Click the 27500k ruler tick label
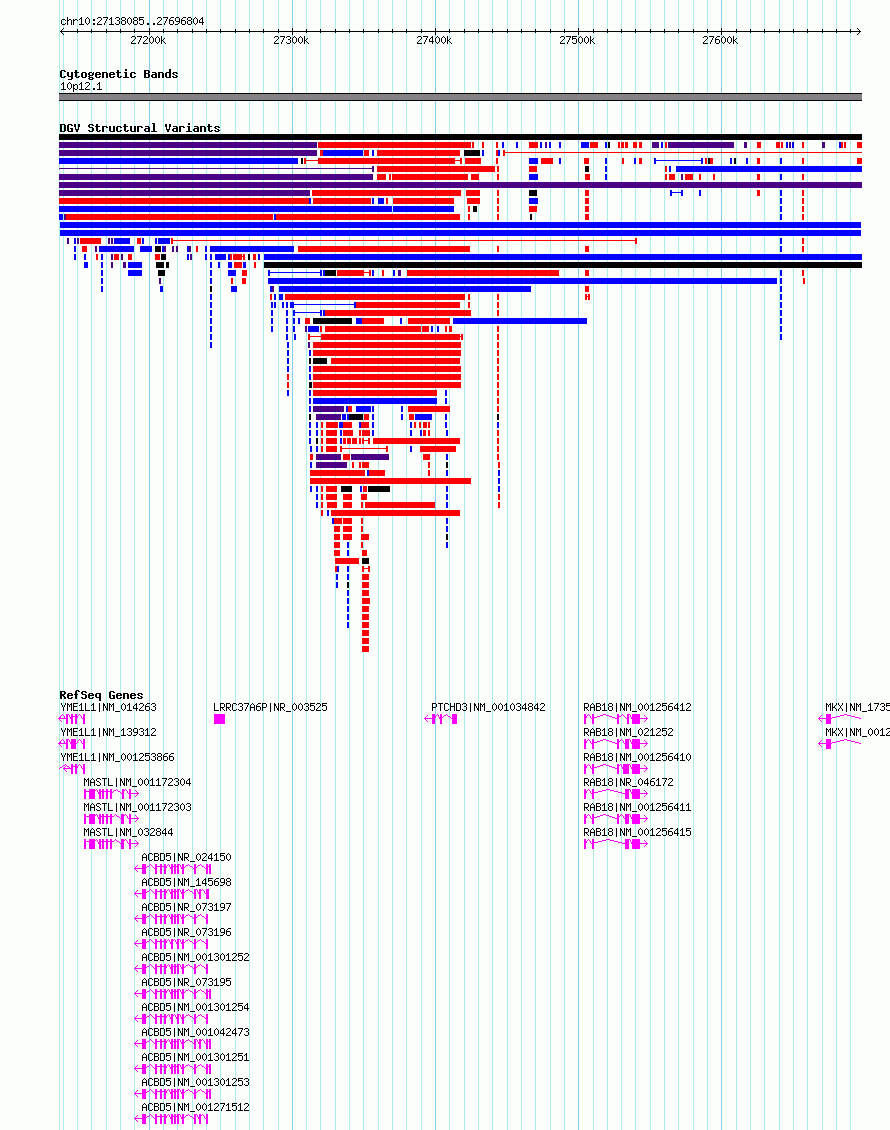 click(577, 40)
